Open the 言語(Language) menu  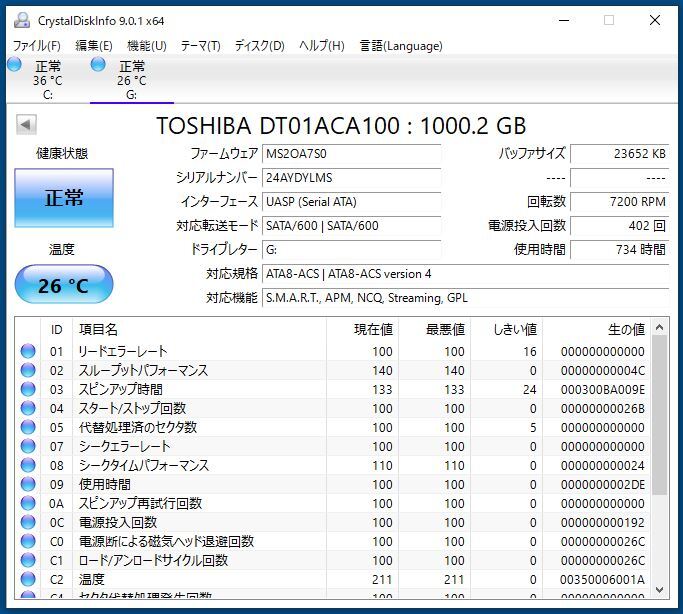point(401,46)
